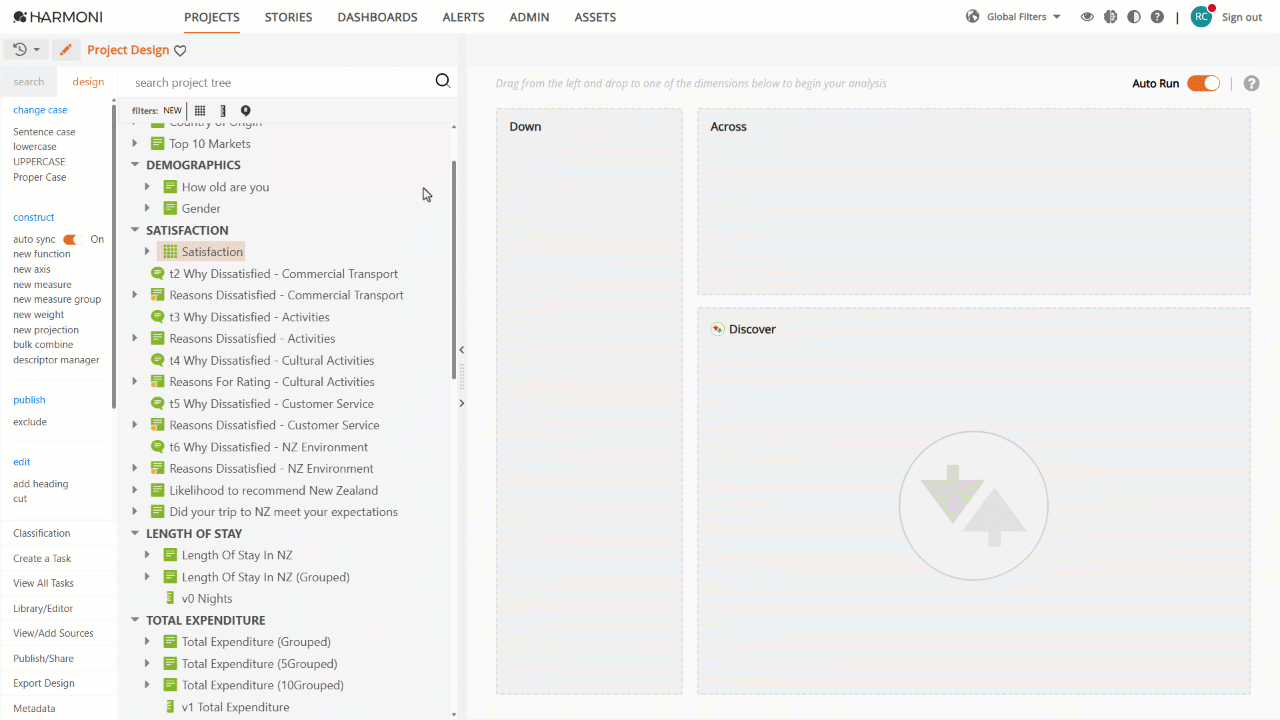
Task: Apply the map pin filter icon
Action: click(246, 111)
